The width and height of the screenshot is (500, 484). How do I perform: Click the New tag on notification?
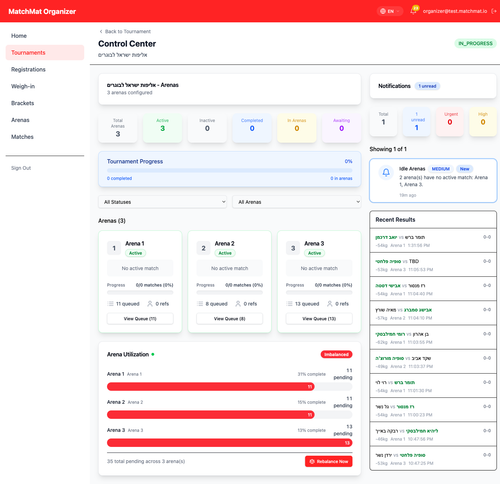click(465, 169)
